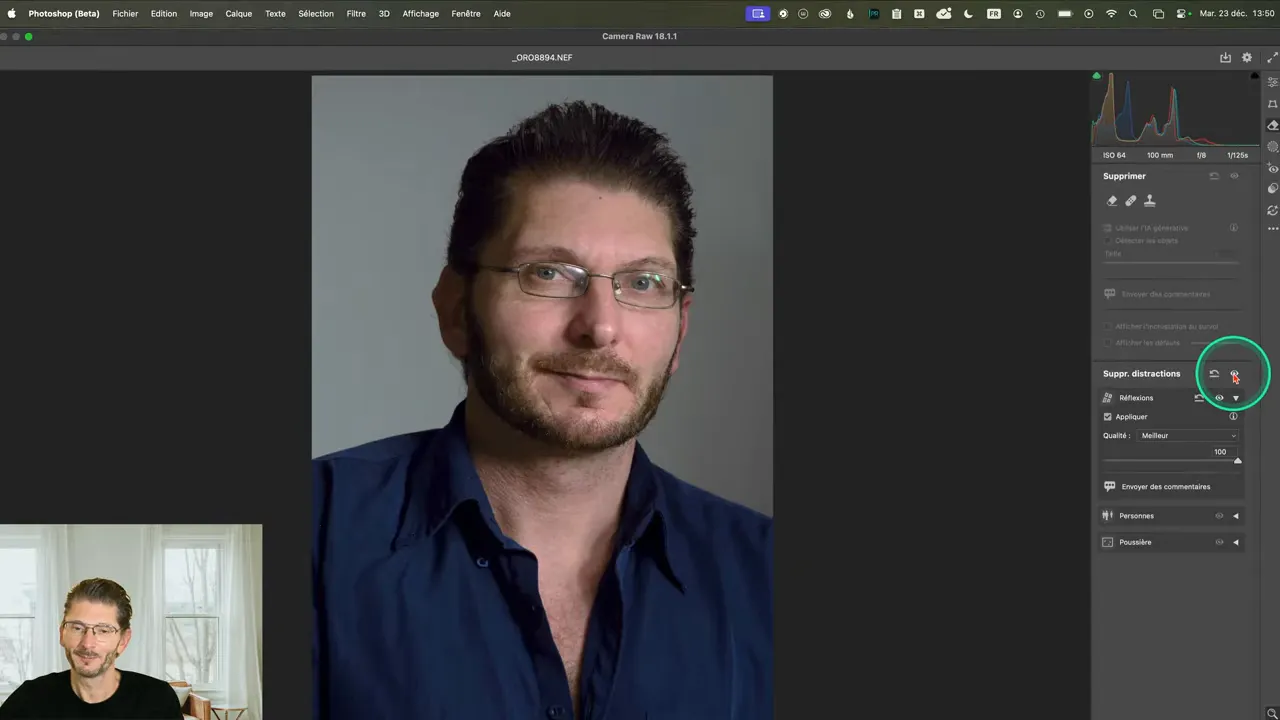Toggle the Personnes visibility eye
1280x720 pixels.
1219,515
